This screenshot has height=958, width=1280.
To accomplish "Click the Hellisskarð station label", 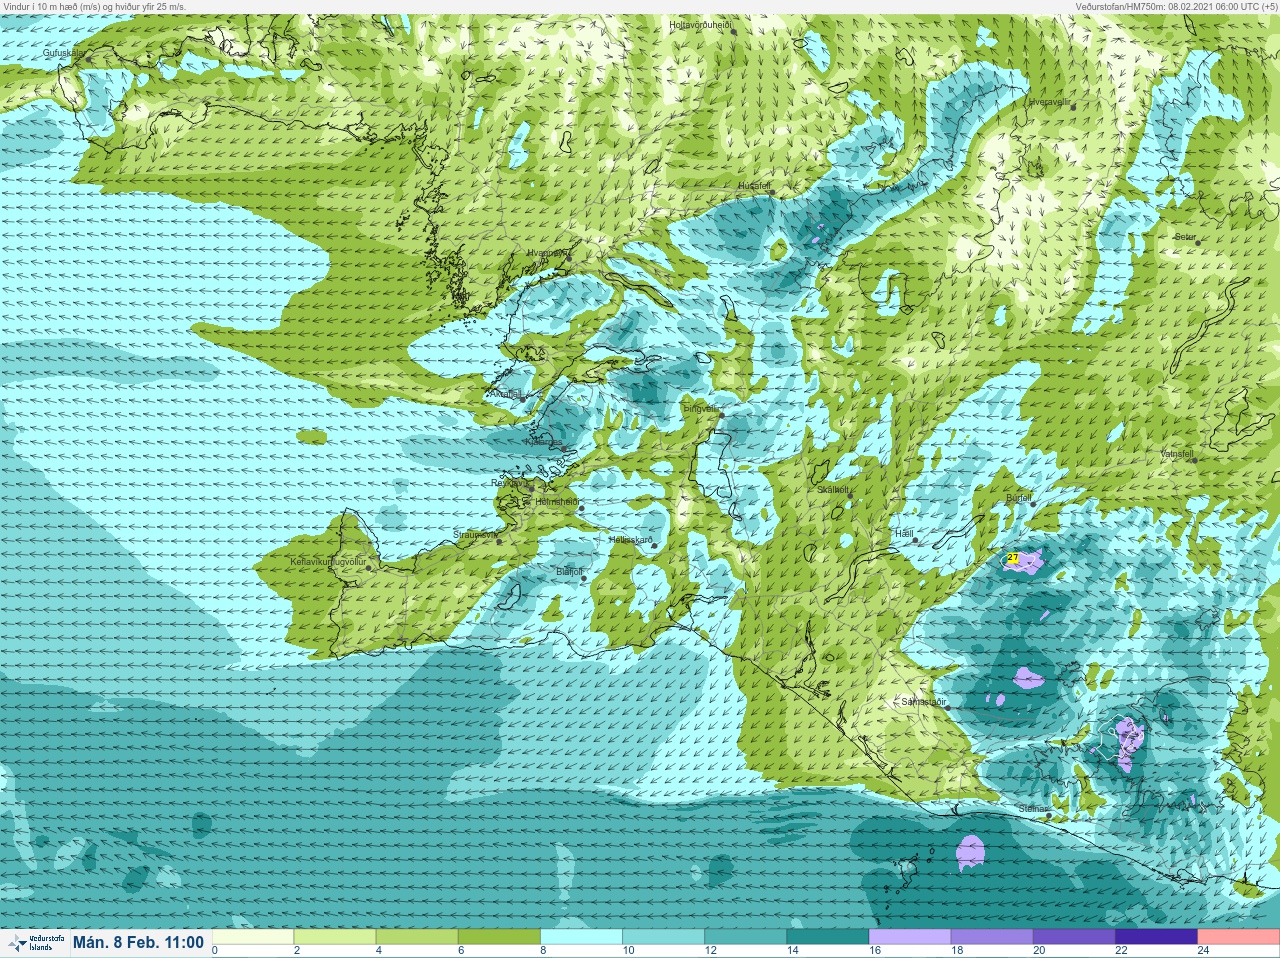I will [630, 540].
